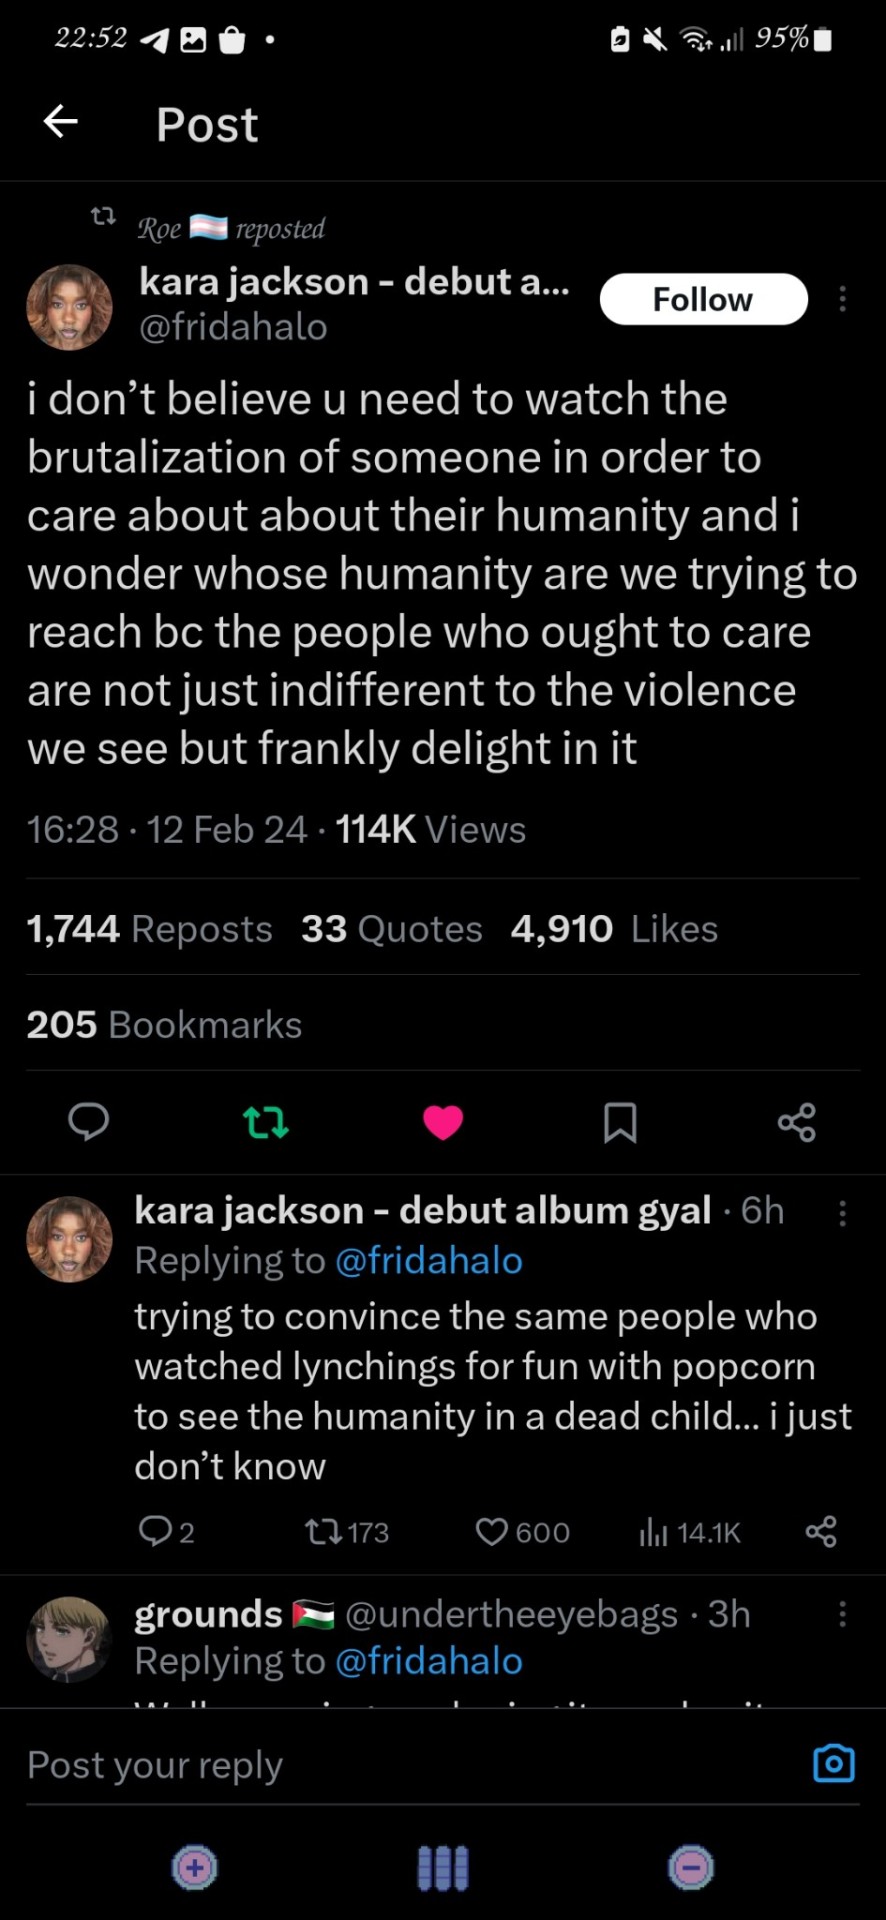Screen dimensions: 886x1920
Task: Tap the back arrow in header
Action: 61,122
